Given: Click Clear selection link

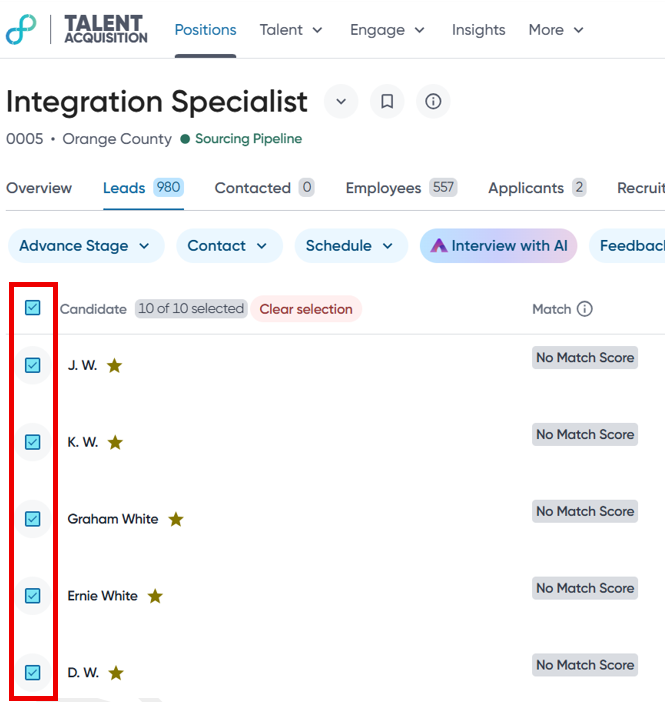Looking at the screenshot, I should click(x=306, y=309).
